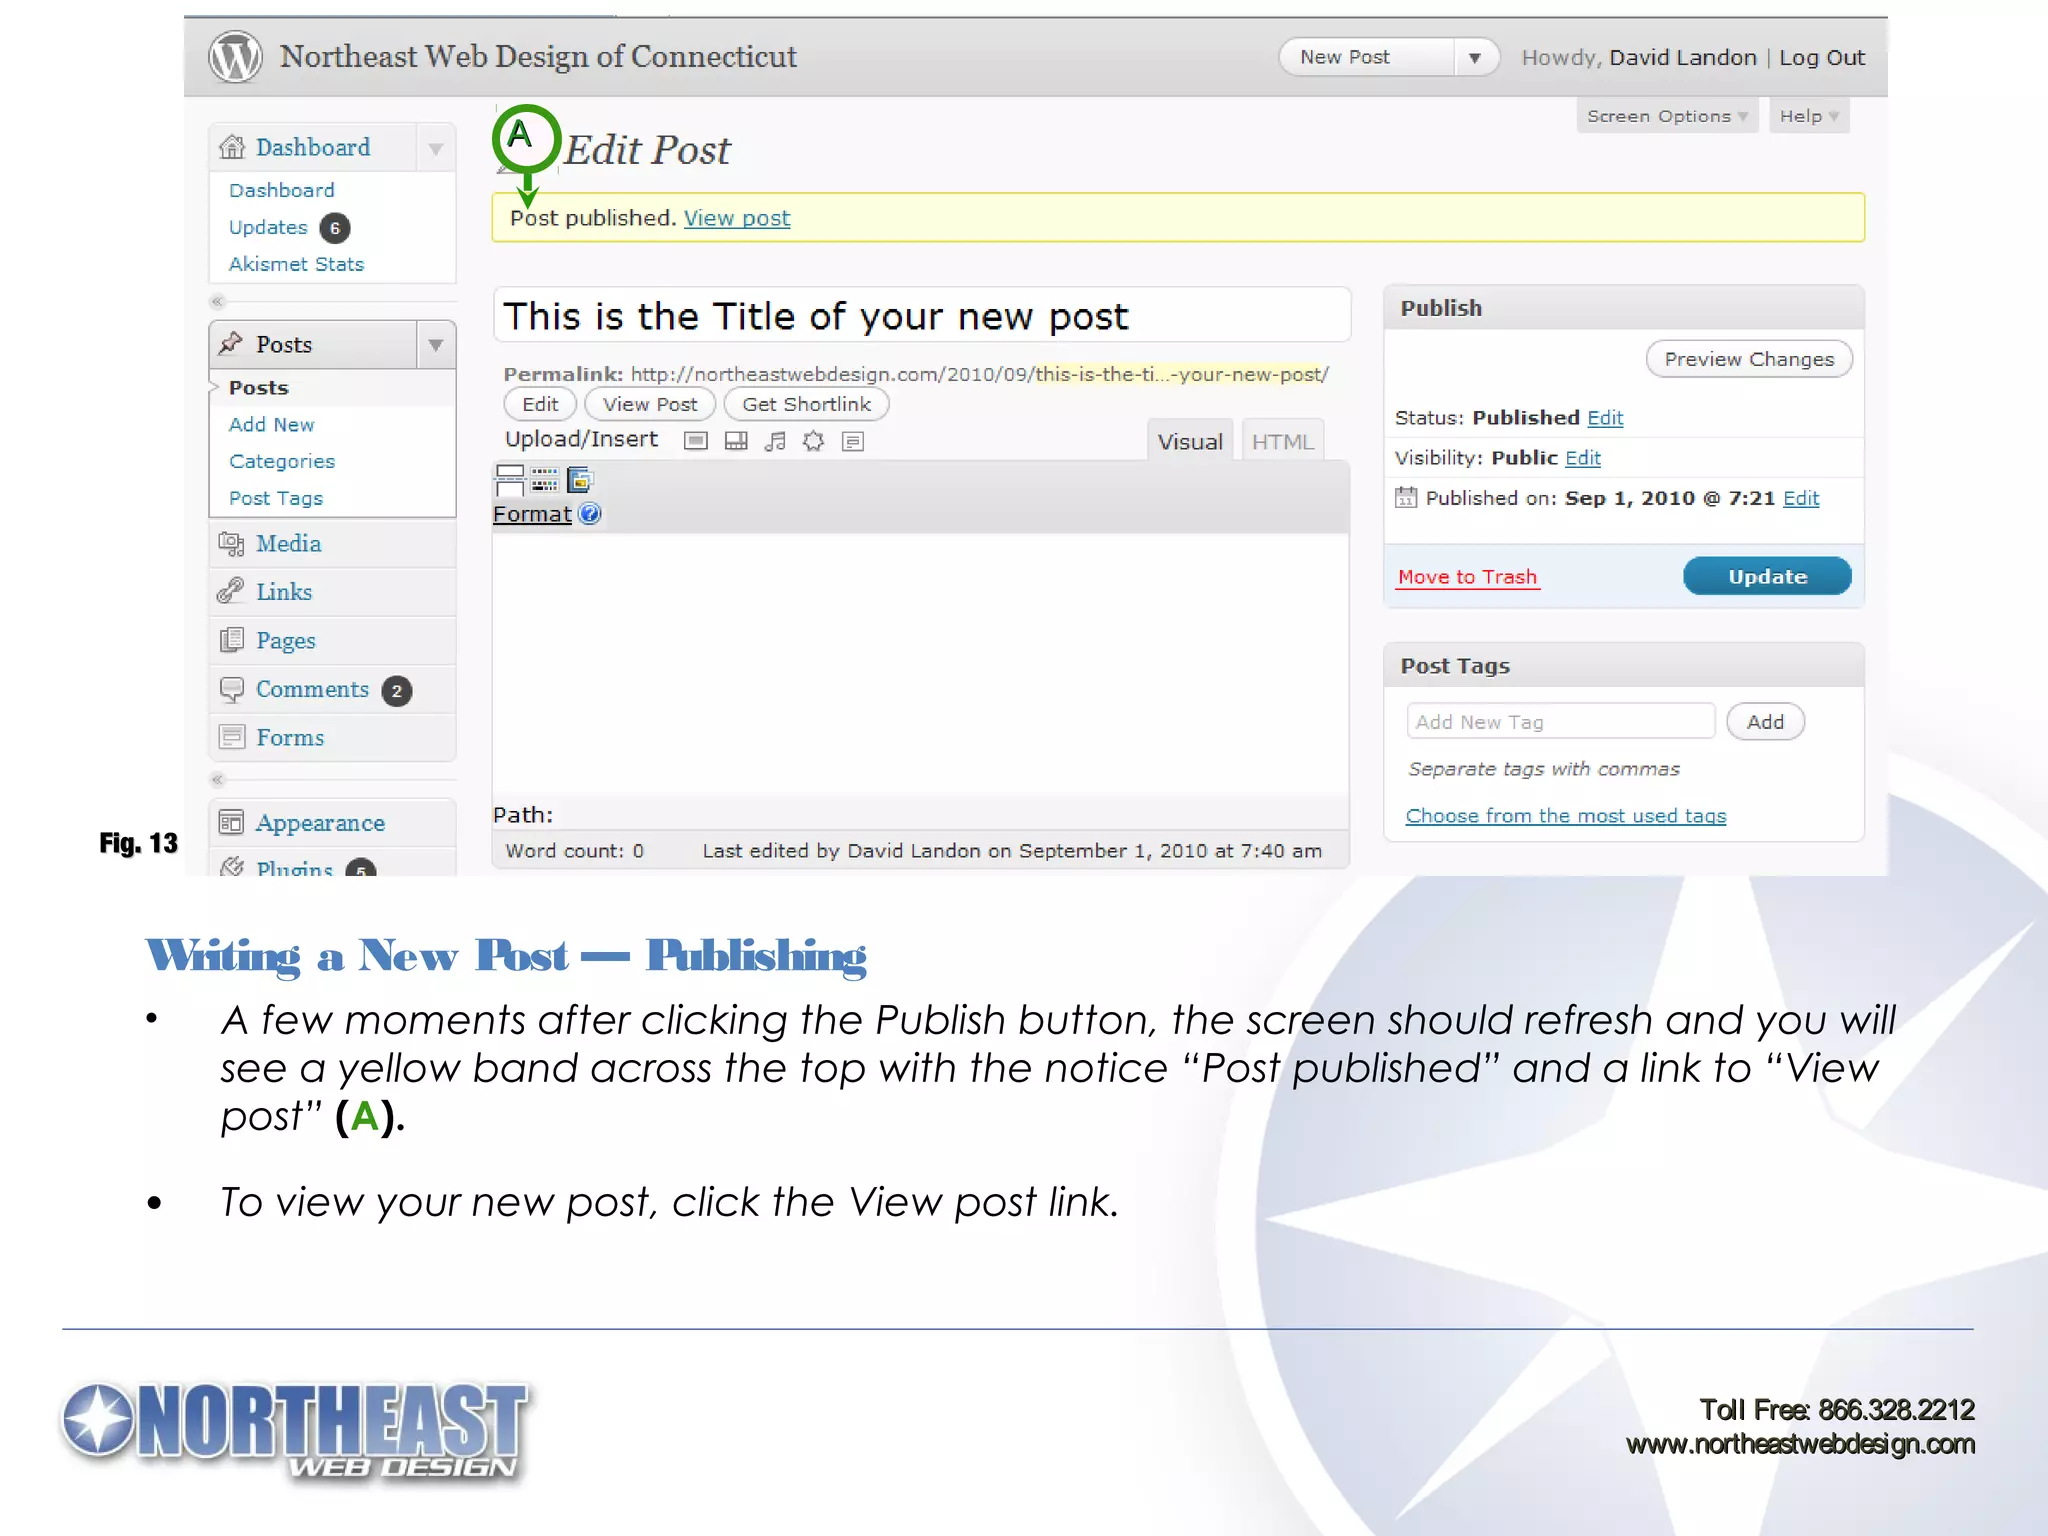Screen dimensions: 2048x1536
Task: Open Post Tags in sidebar menu
Action: tap(276, 498)
